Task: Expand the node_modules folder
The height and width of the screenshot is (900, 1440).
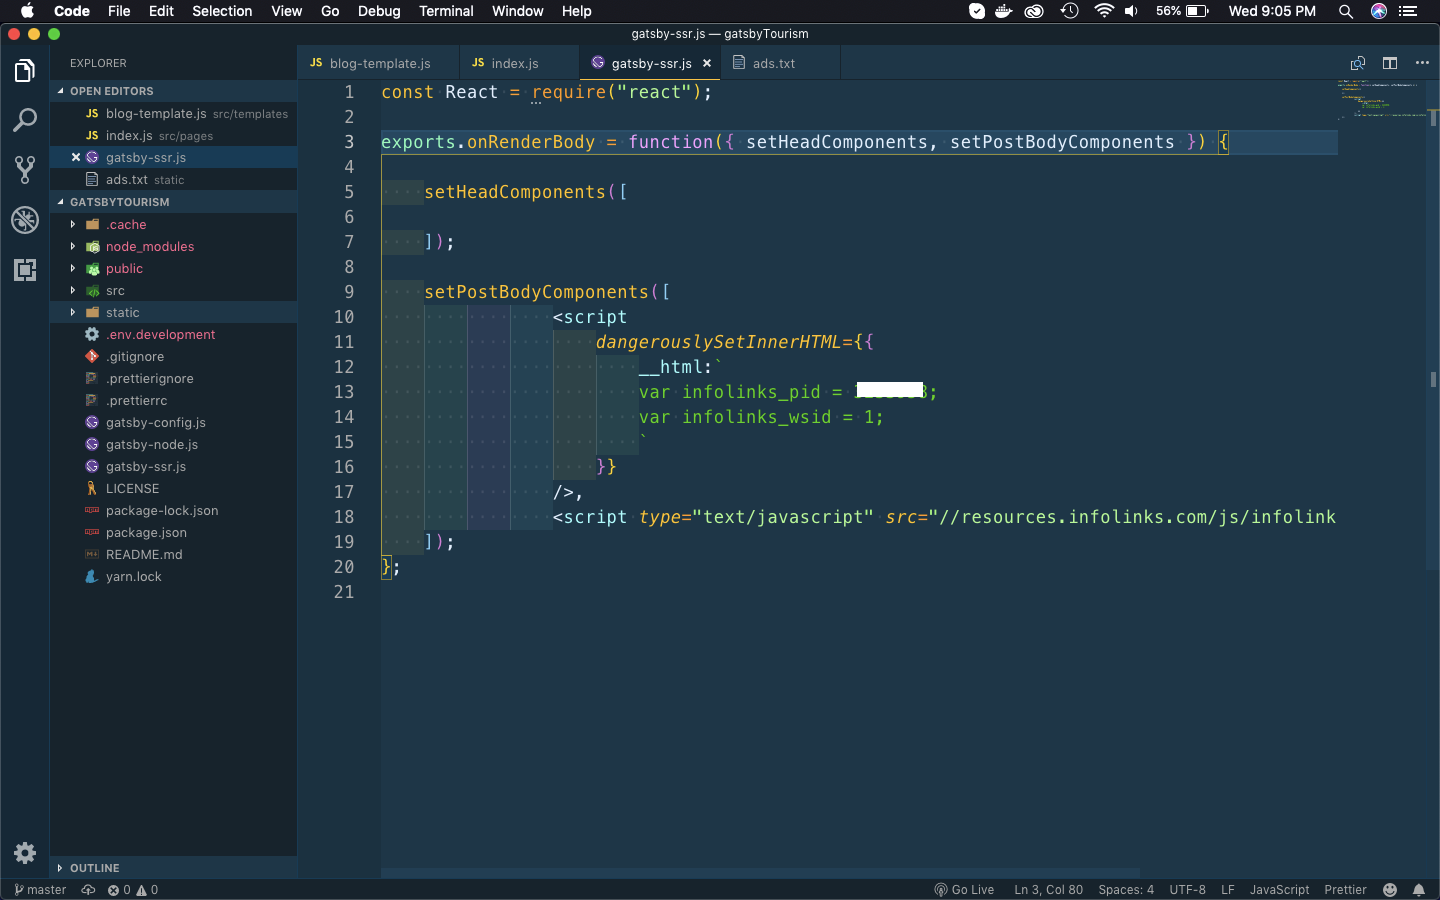Action: pyautogui.click(x=149, y=247)
